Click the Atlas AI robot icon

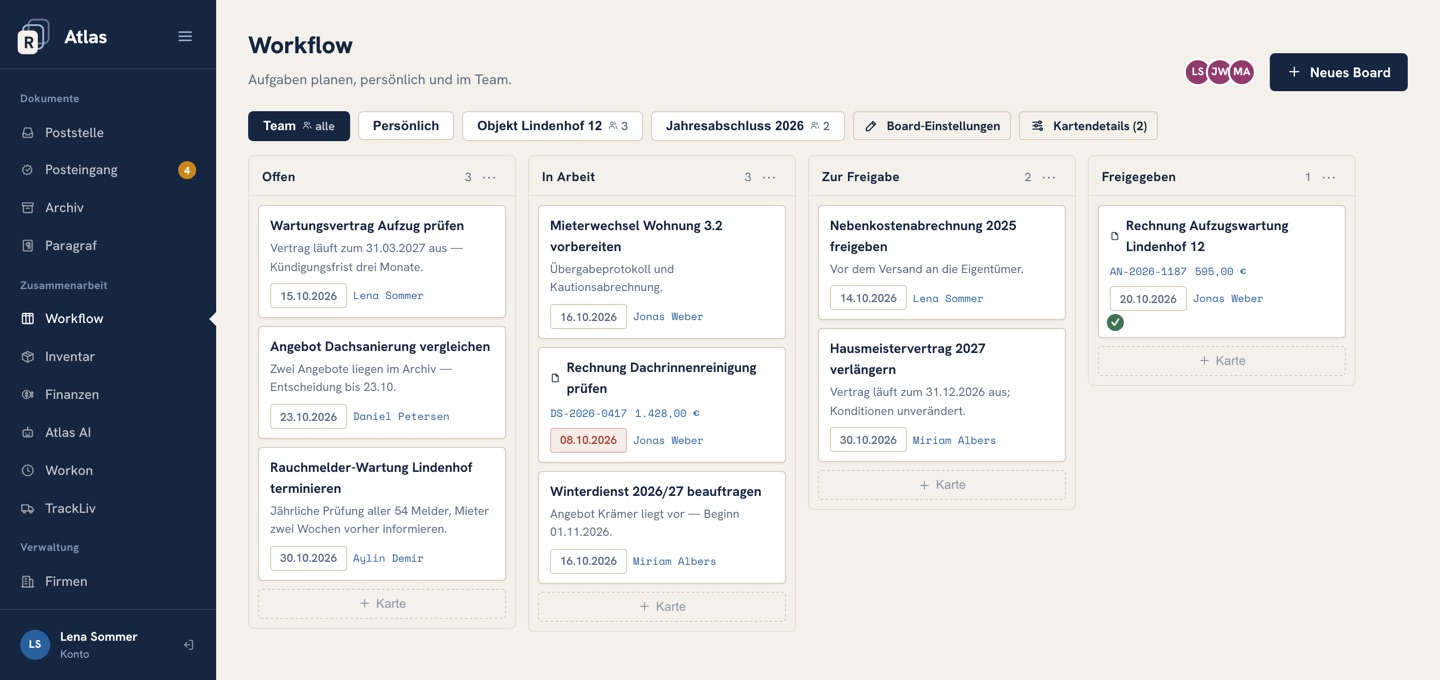pyautogui.click(x=28, y=433)
